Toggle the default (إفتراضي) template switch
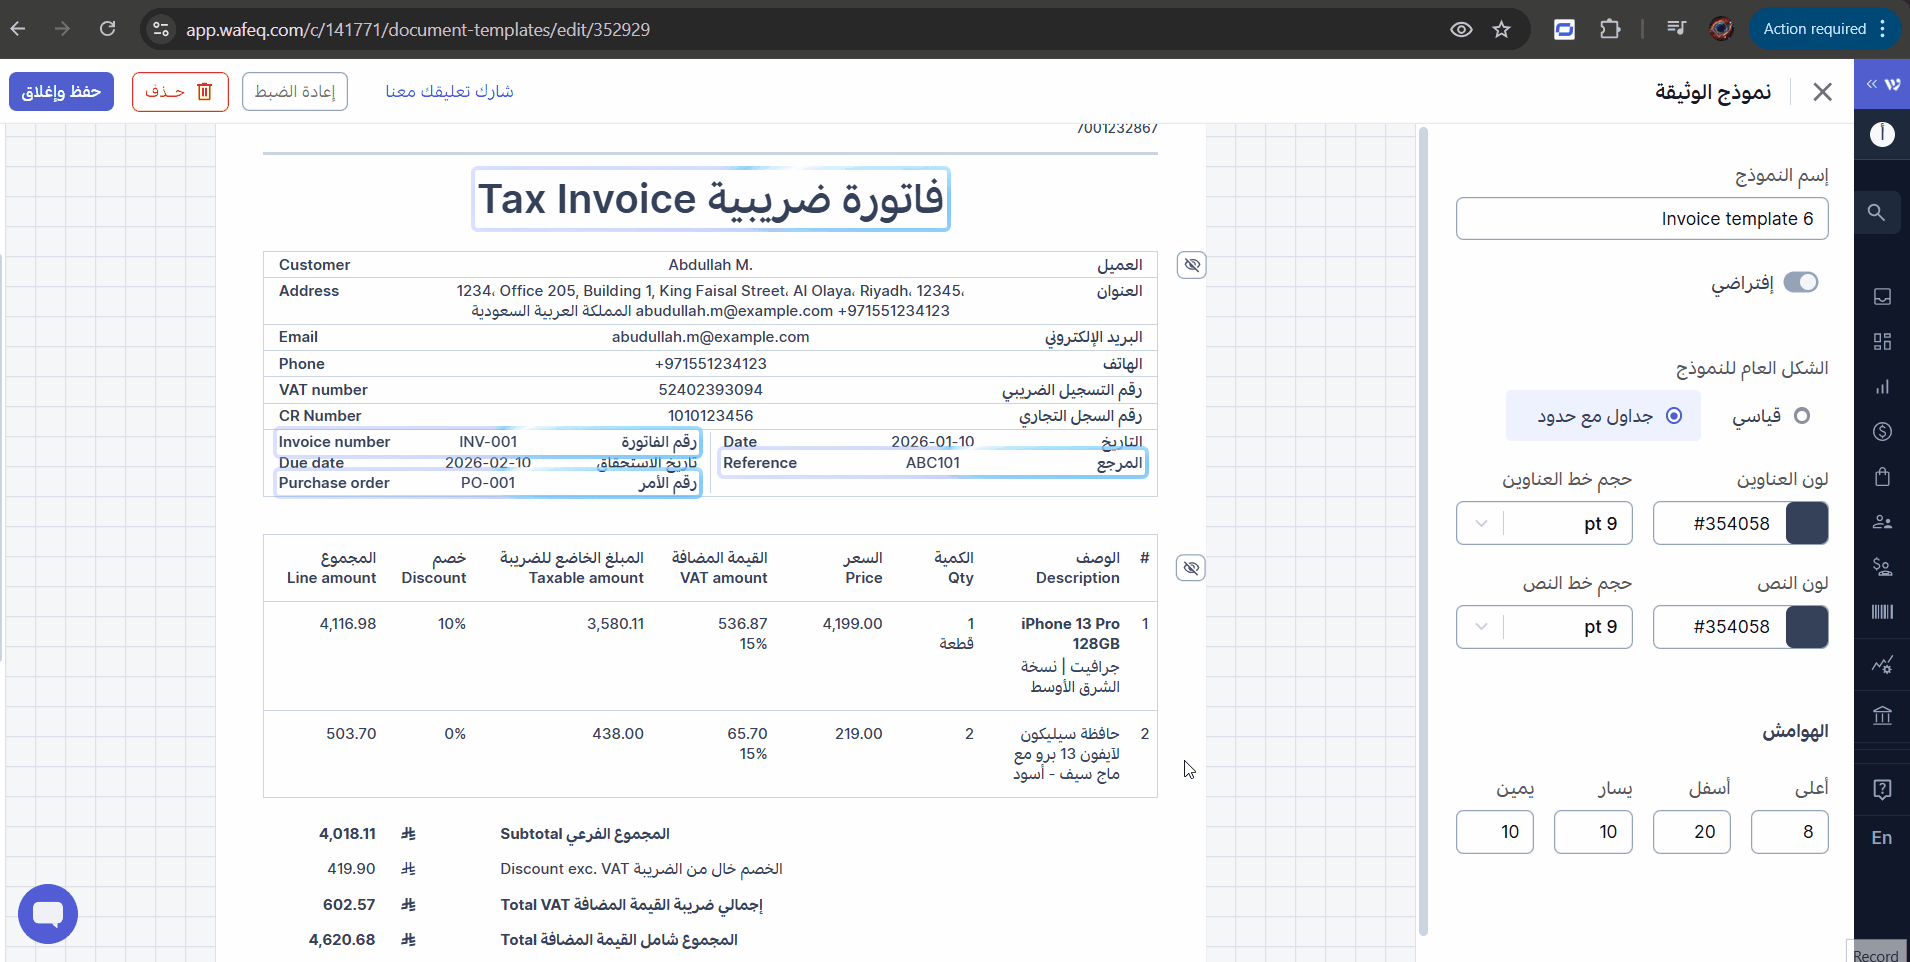This screenshot has height=962, width=1910. (x=1801, y=283)
